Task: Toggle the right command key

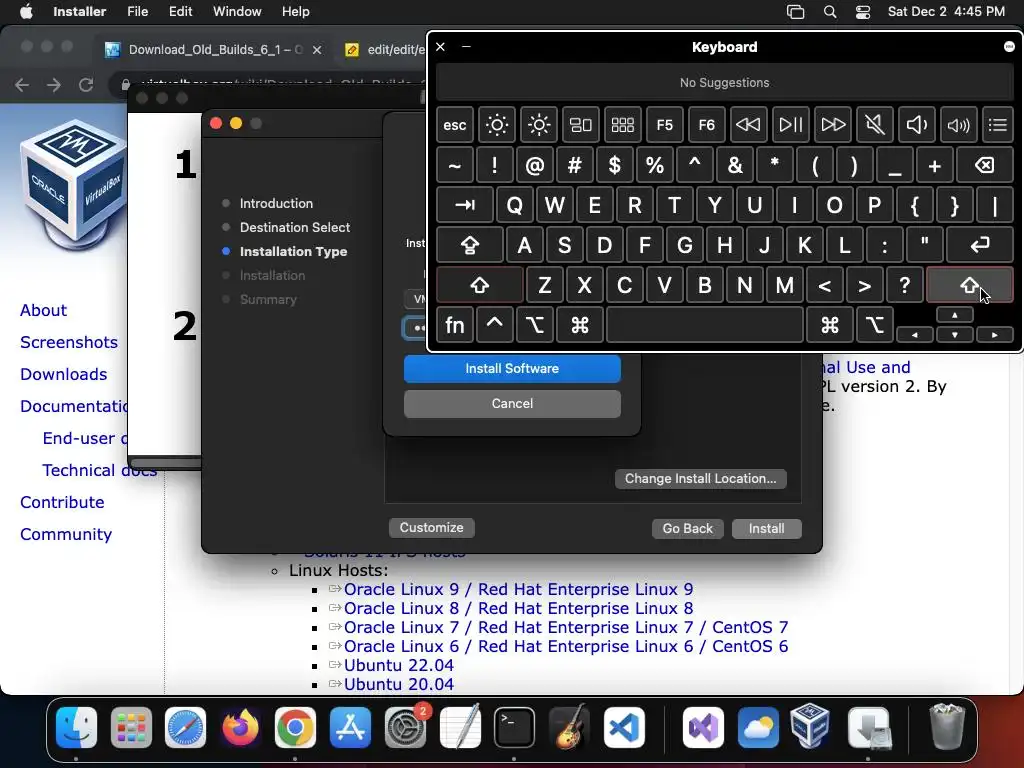Action: click(x=830, y=325)
